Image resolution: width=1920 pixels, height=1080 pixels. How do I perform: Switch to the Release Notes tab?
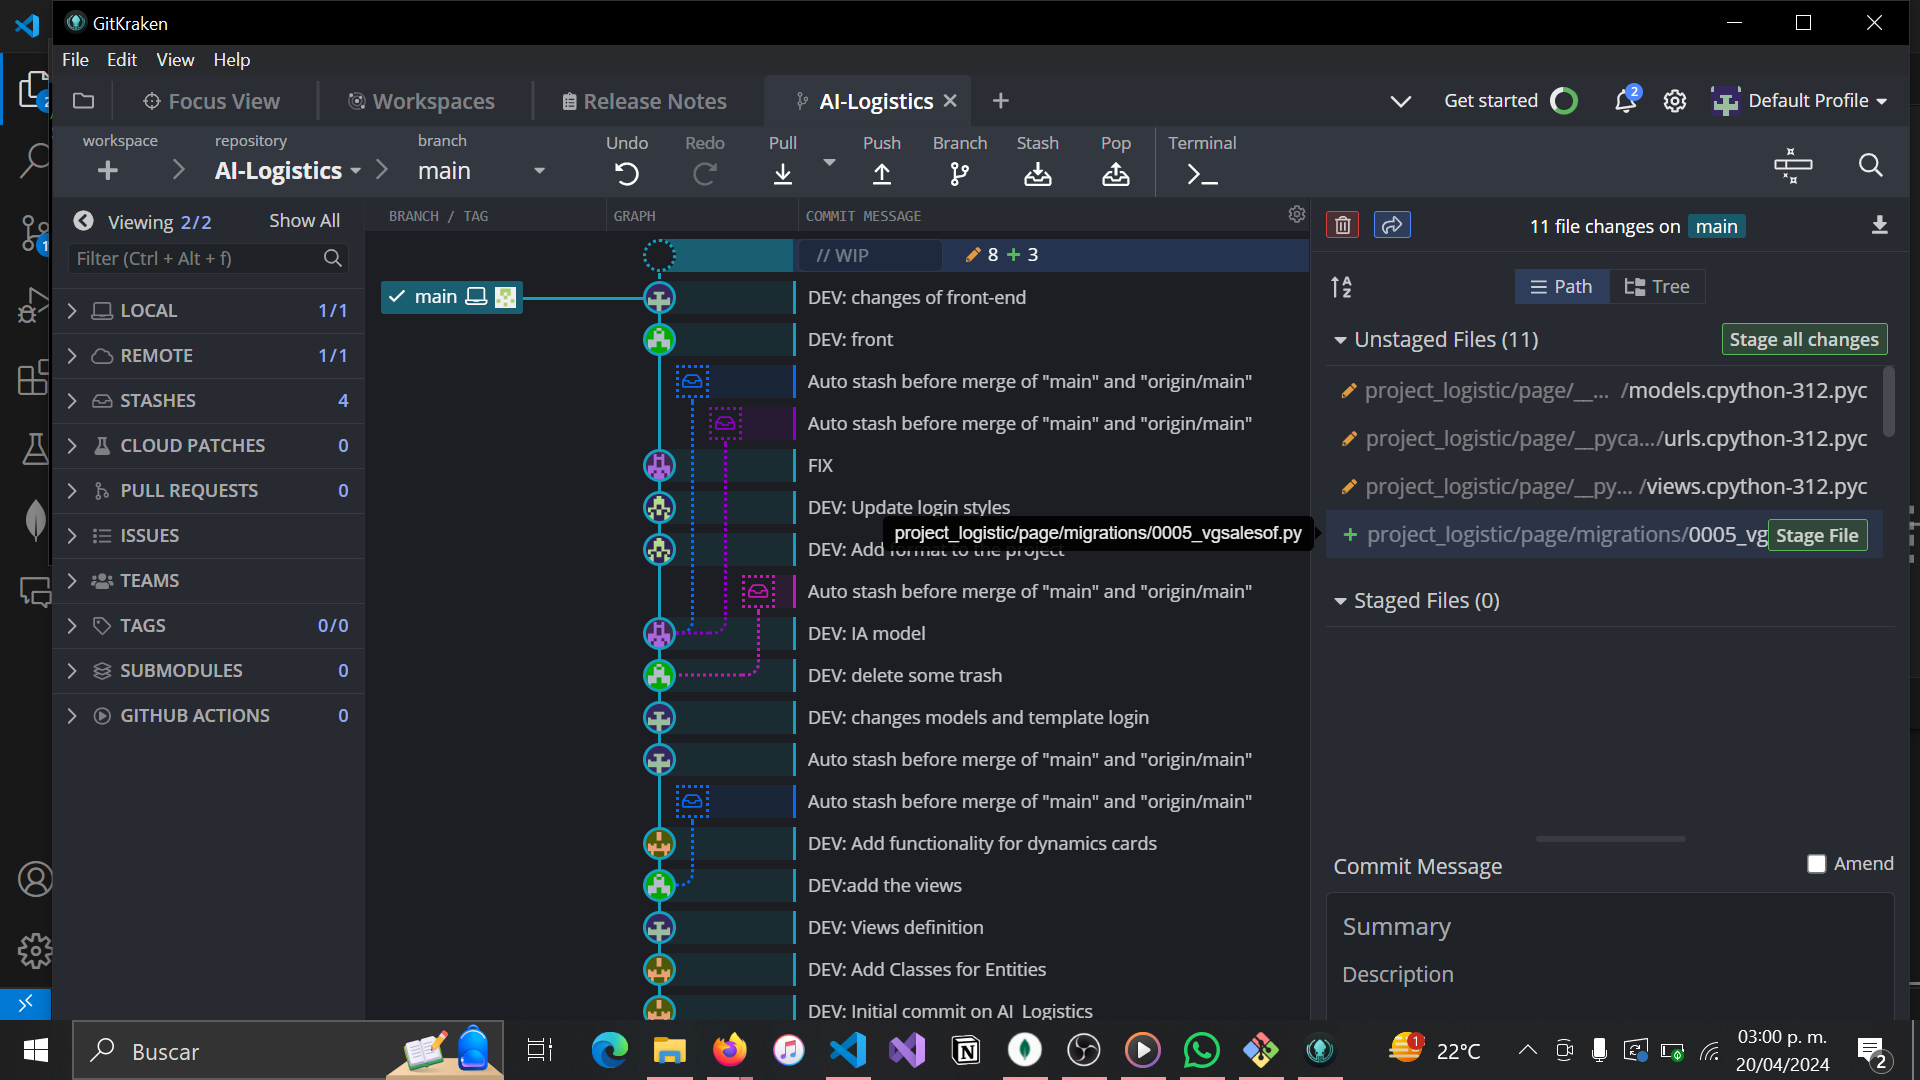coord(644,101)
